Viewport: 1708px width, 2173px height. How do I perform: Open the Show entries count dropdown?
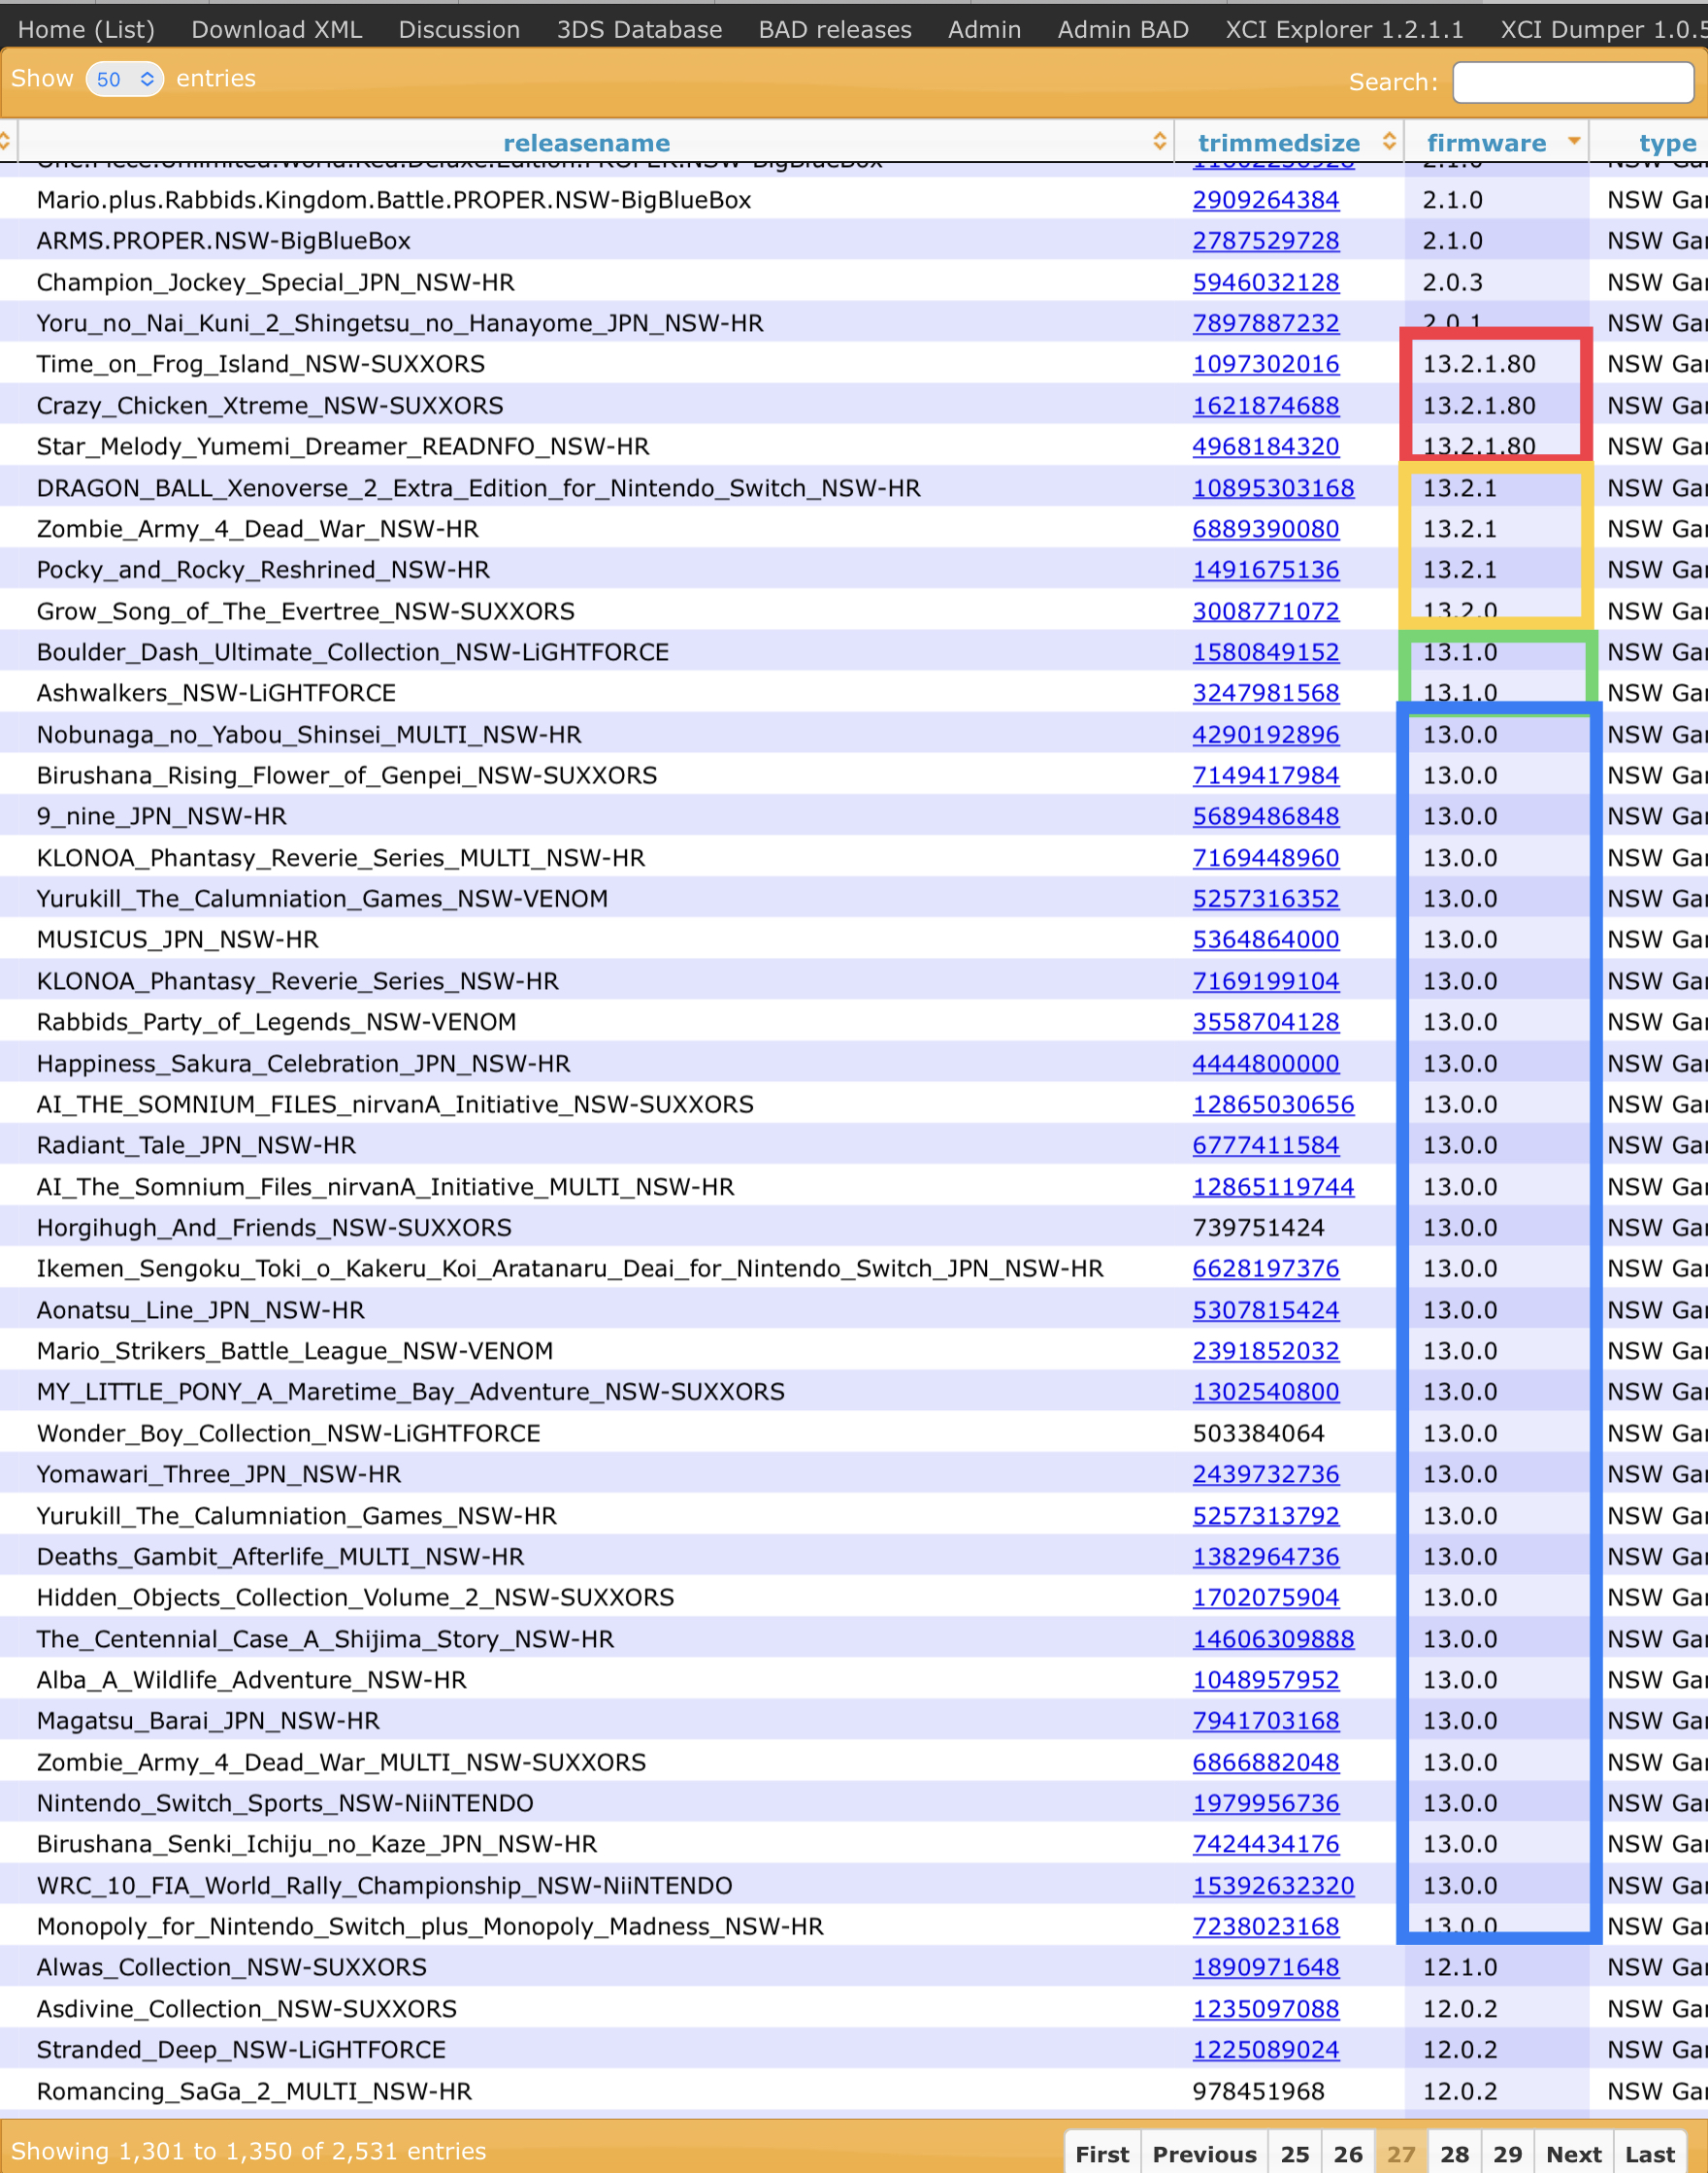click(125, 79)
